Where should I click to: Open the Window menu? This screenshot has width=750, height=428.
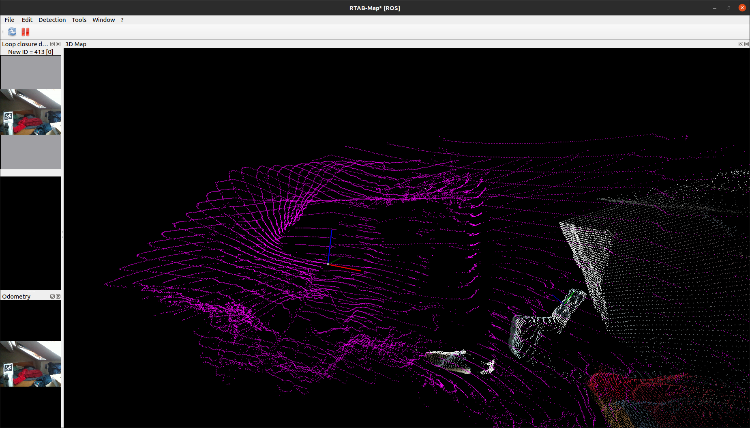(x=103, y=20)
